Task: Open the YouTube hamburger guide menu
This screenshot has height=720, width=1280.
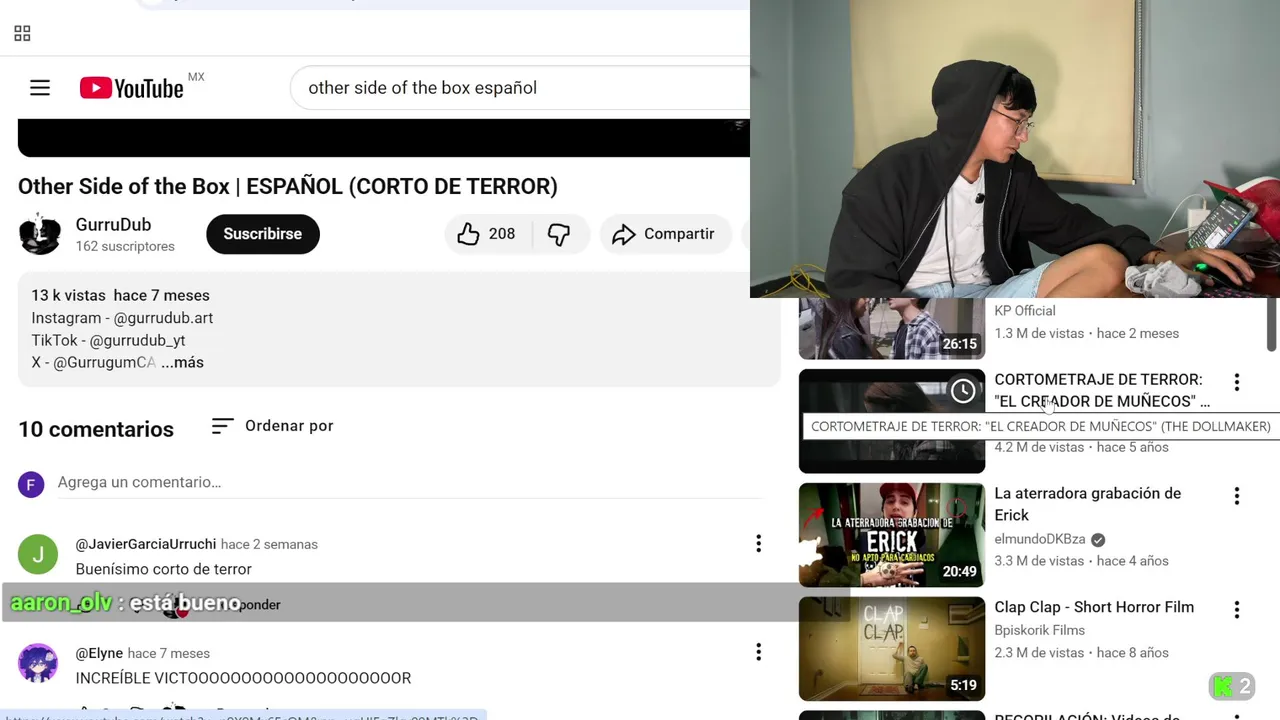Action: 40,88
